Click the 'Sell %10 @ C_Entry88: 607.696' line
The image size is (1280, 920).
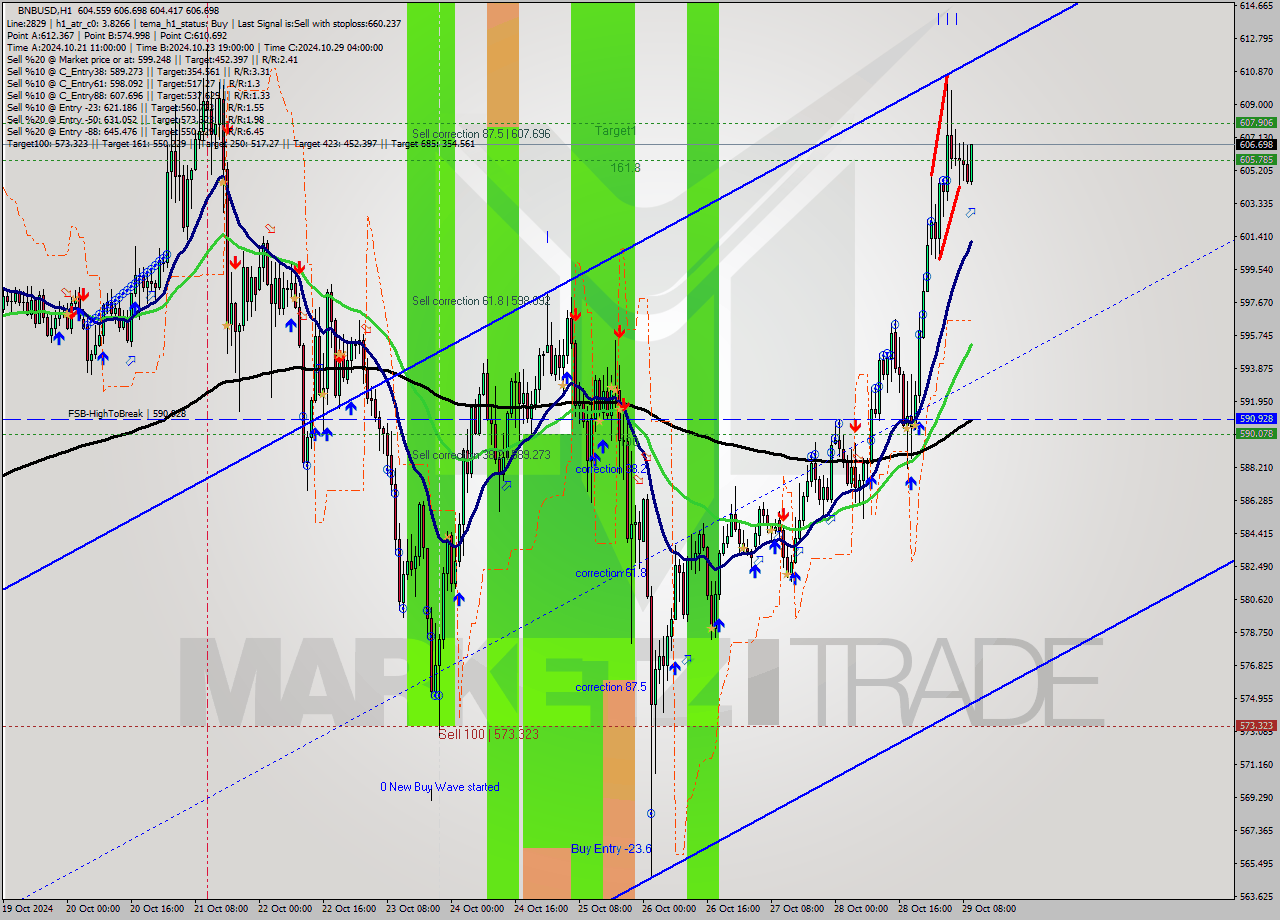coord(138,95)
